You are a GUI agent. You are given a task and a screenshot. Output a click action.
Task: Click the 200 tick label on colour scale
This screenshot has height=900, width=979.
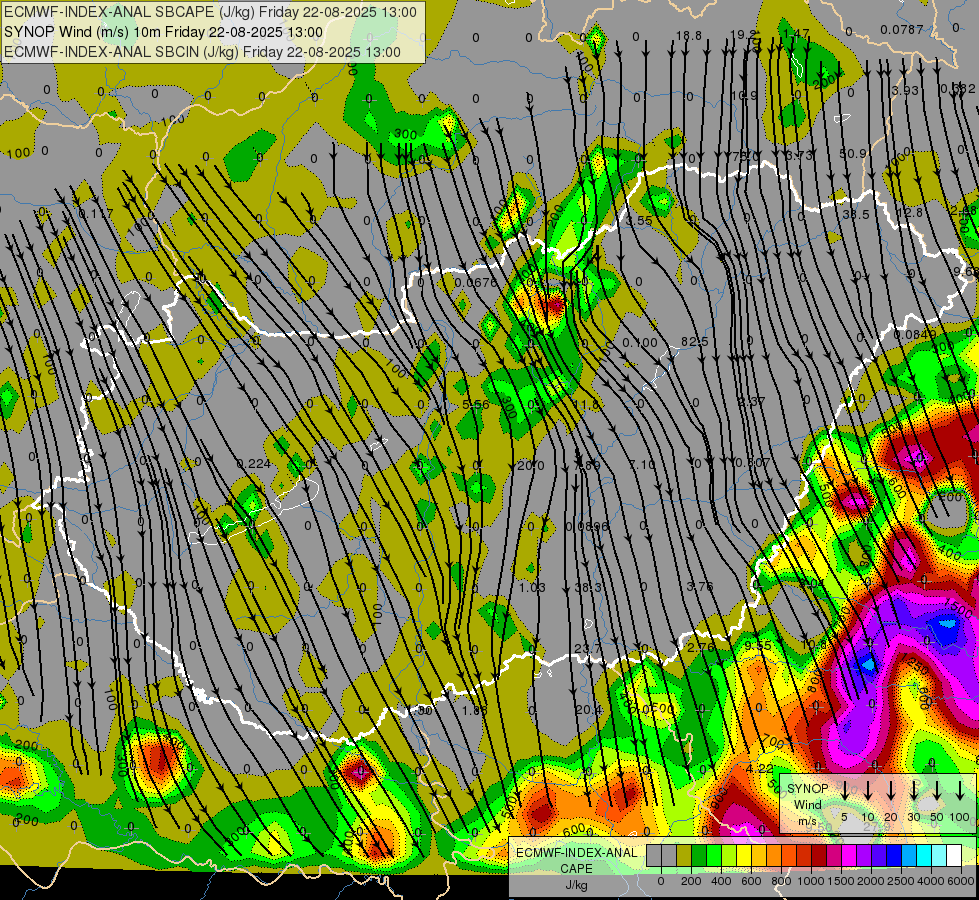691,881
